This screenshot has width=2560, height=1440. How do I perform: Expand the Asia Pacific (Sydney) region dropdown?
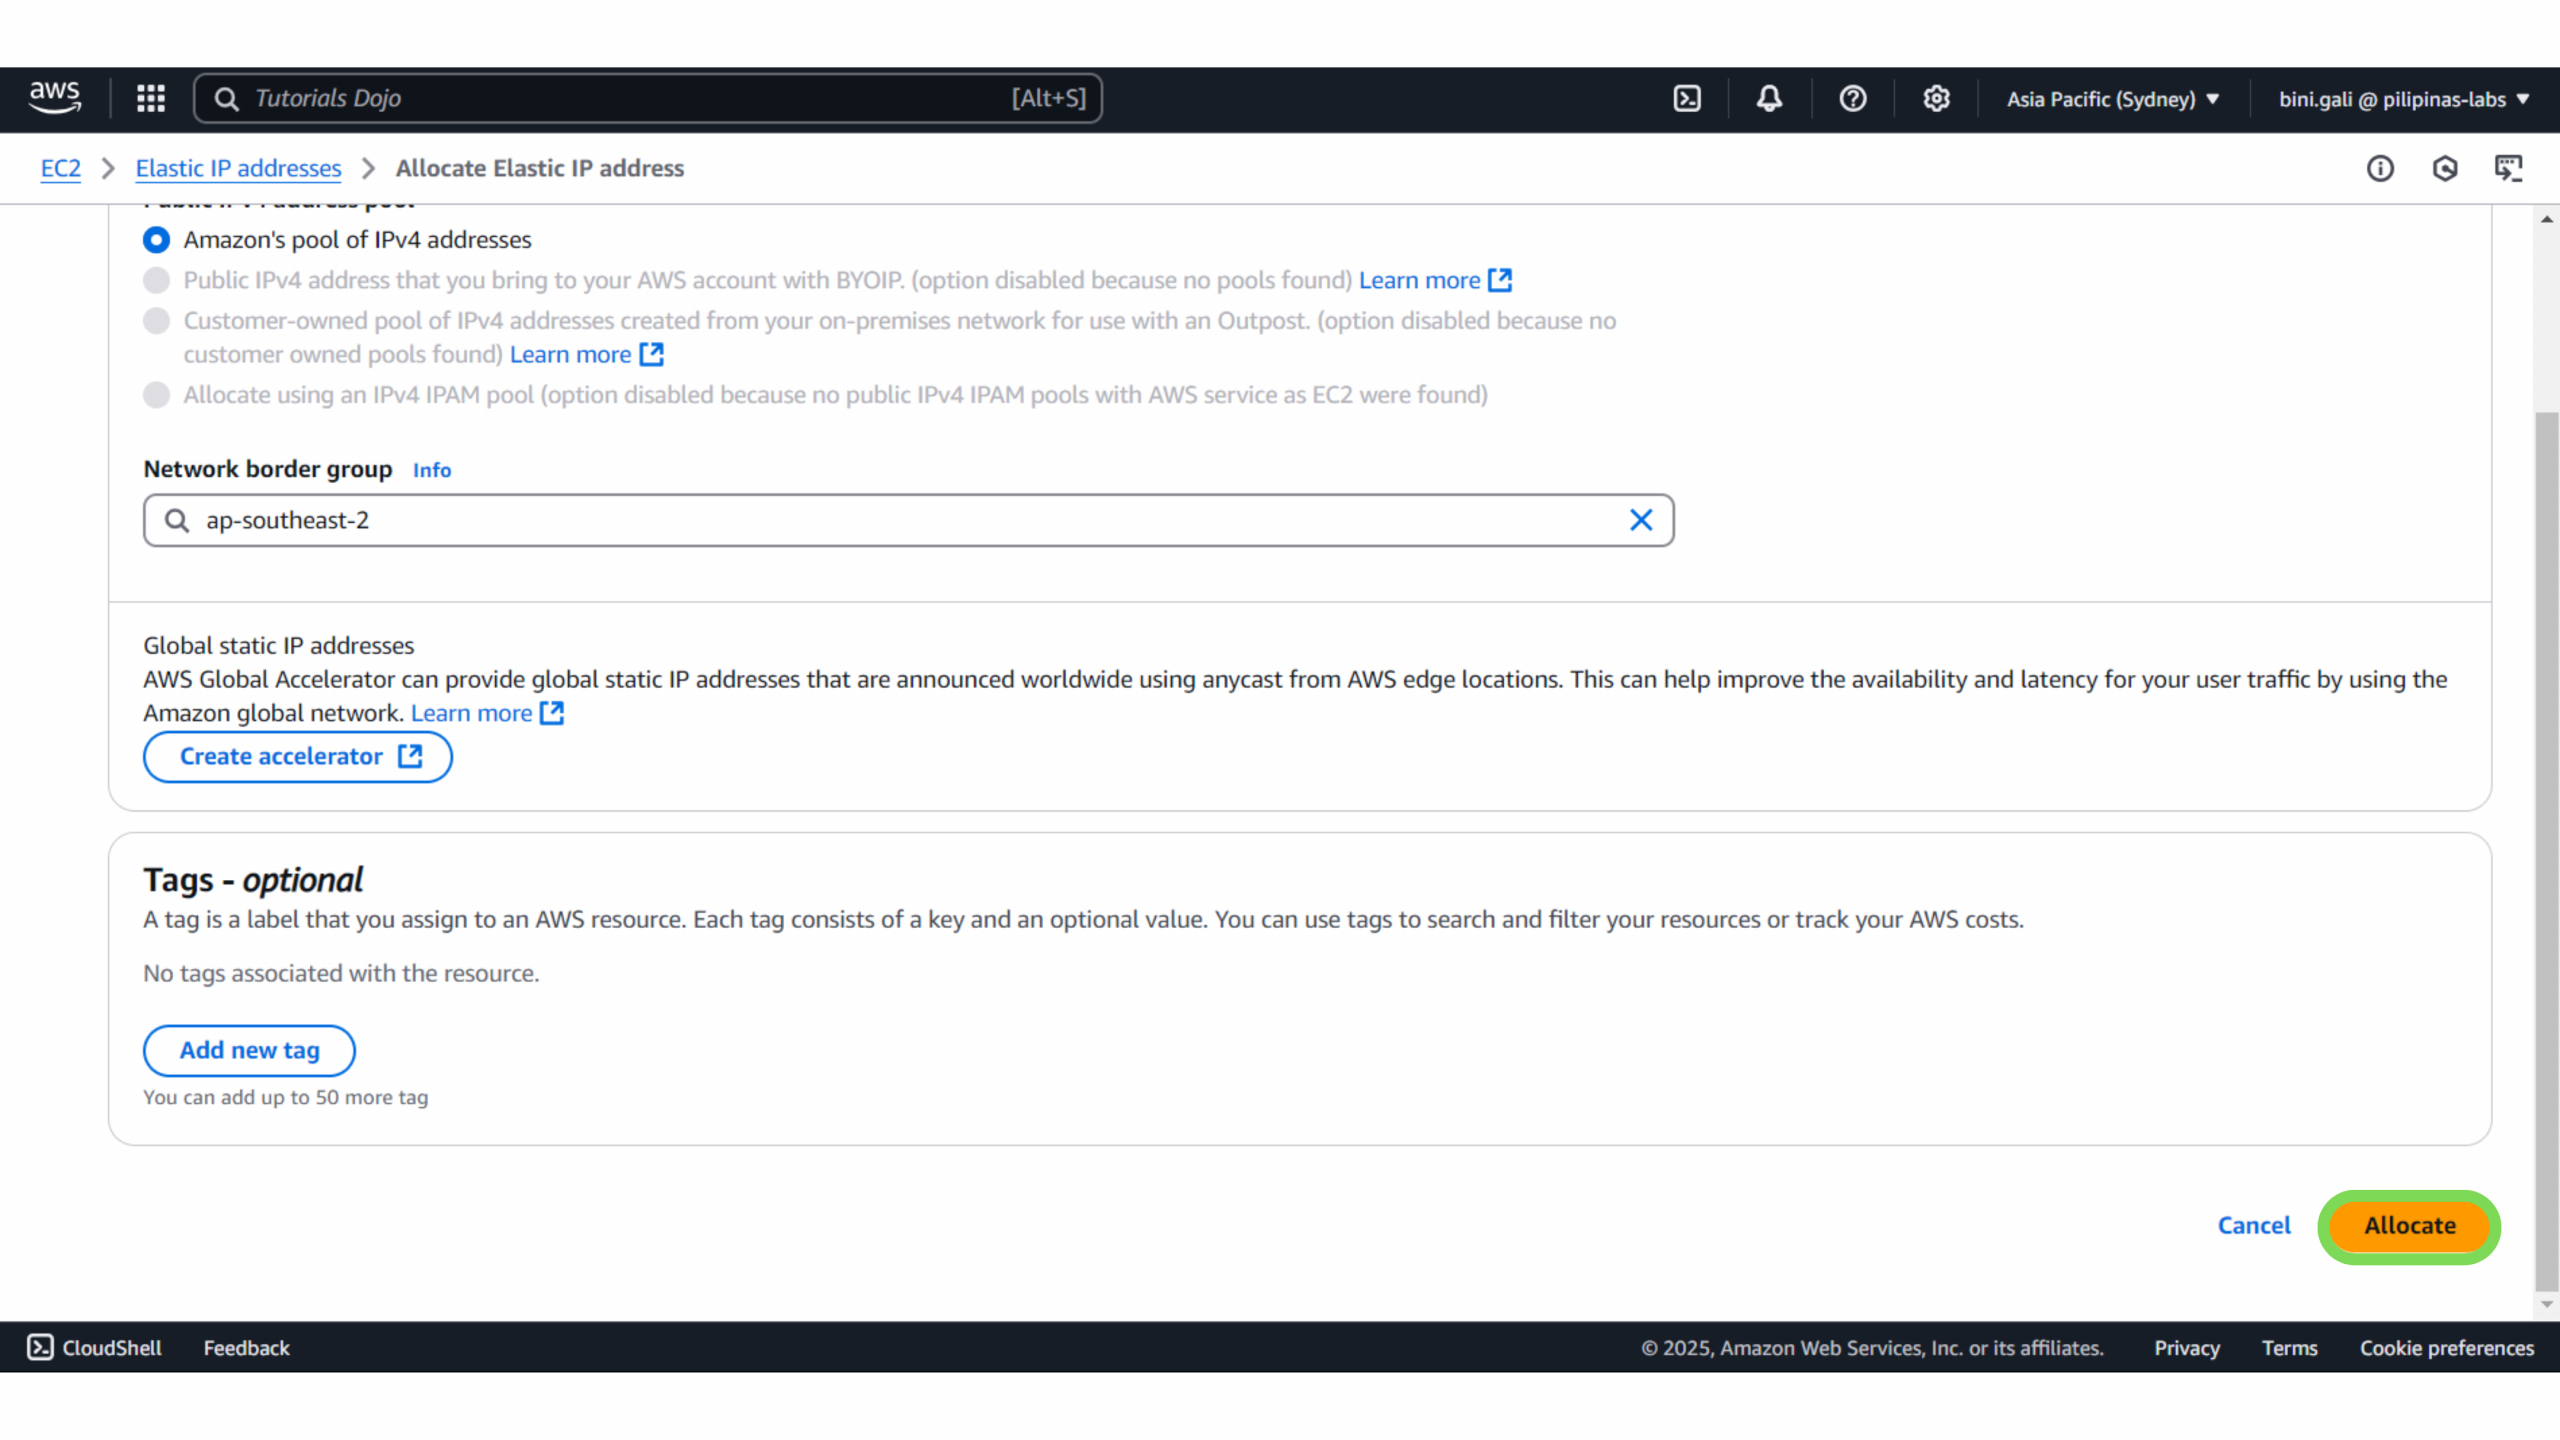click(2112, 99)
